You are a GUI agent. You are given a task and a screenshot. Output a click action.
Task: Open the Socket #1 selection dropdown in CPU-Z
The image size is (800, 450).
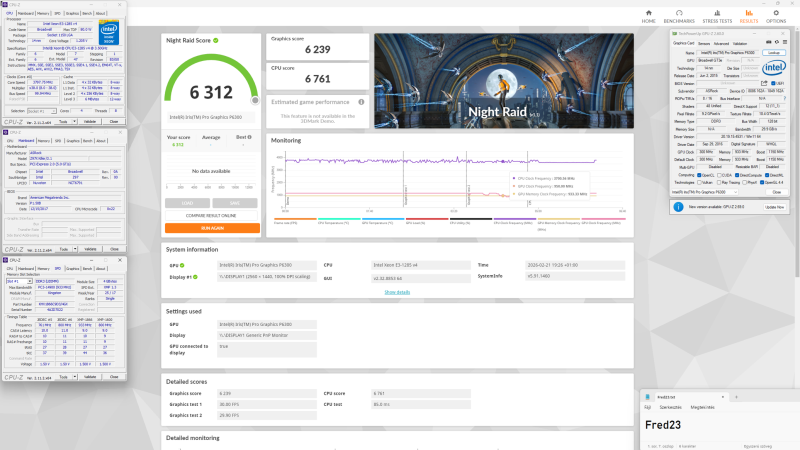(x=42, y=111)
